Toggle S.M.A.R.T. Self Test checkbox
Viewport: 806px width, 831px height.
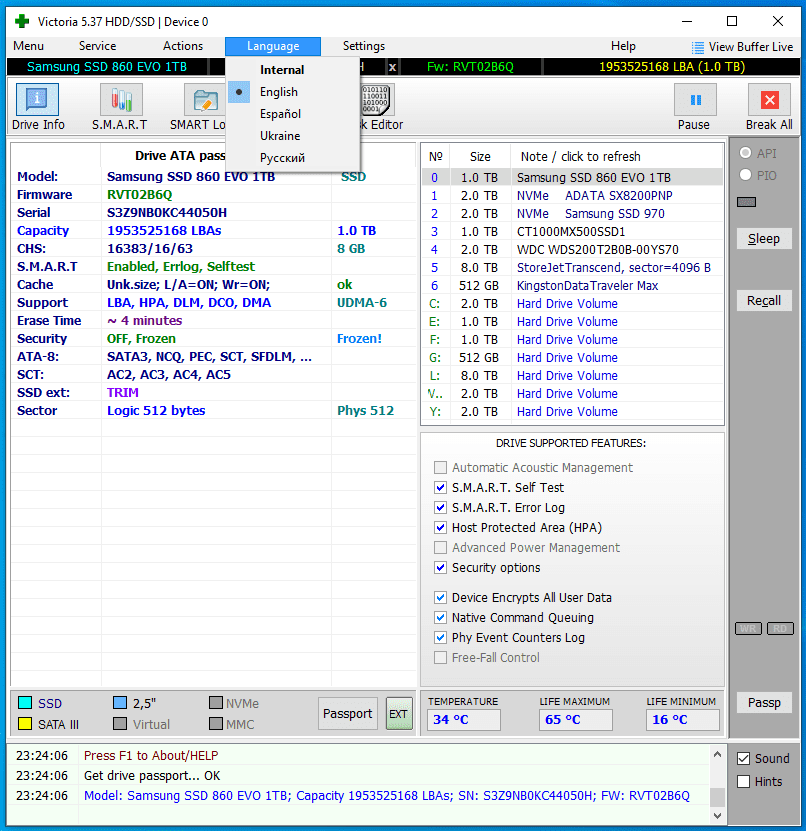pyautogui.click(x=440, y=487)
